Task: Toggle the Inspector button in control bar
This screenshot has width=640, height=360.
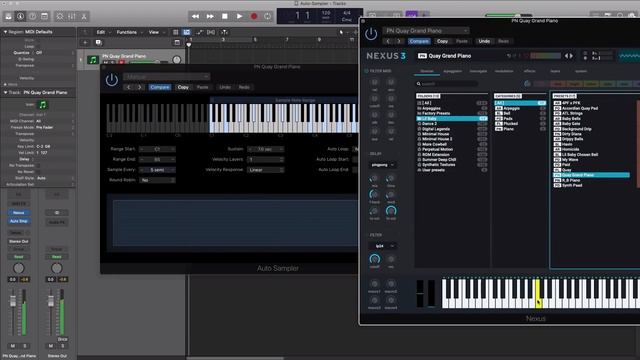Action: pyautogui.click(x=20, y=16)
